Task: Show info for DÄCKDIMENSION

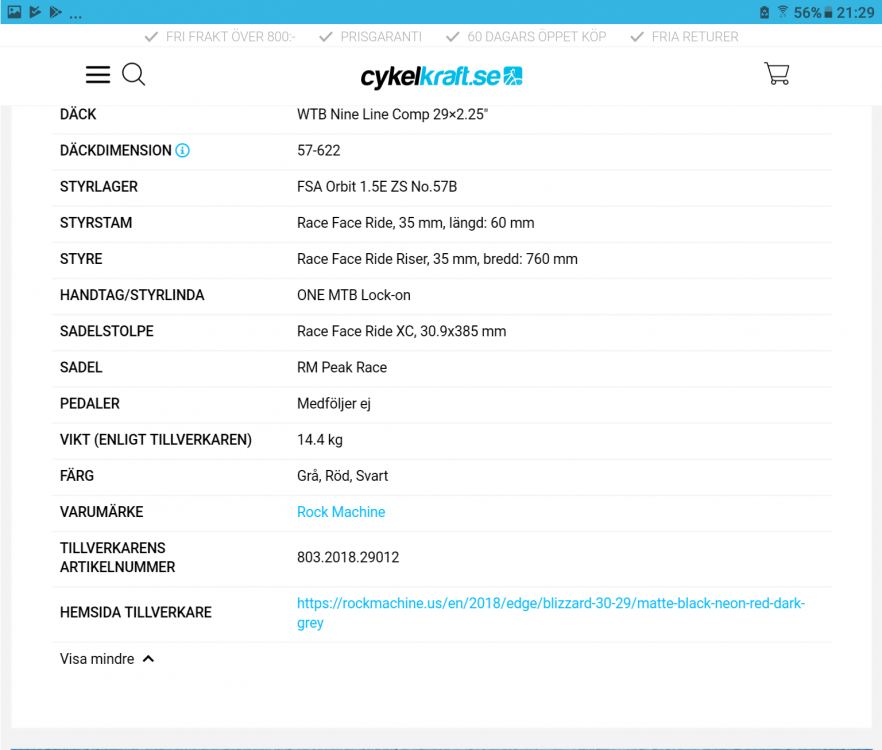Action: tap(182, 150)
